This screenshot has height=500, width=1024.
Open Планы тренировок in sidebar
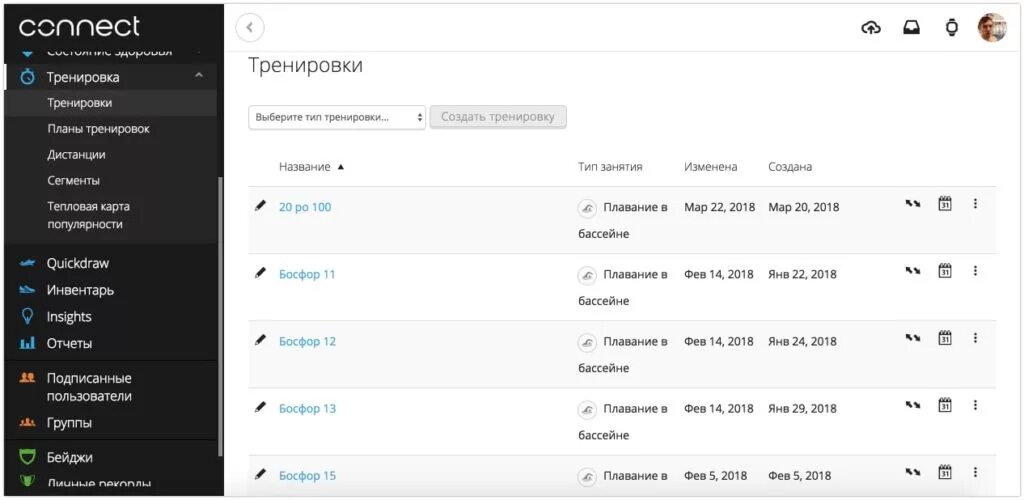[98, 129]
